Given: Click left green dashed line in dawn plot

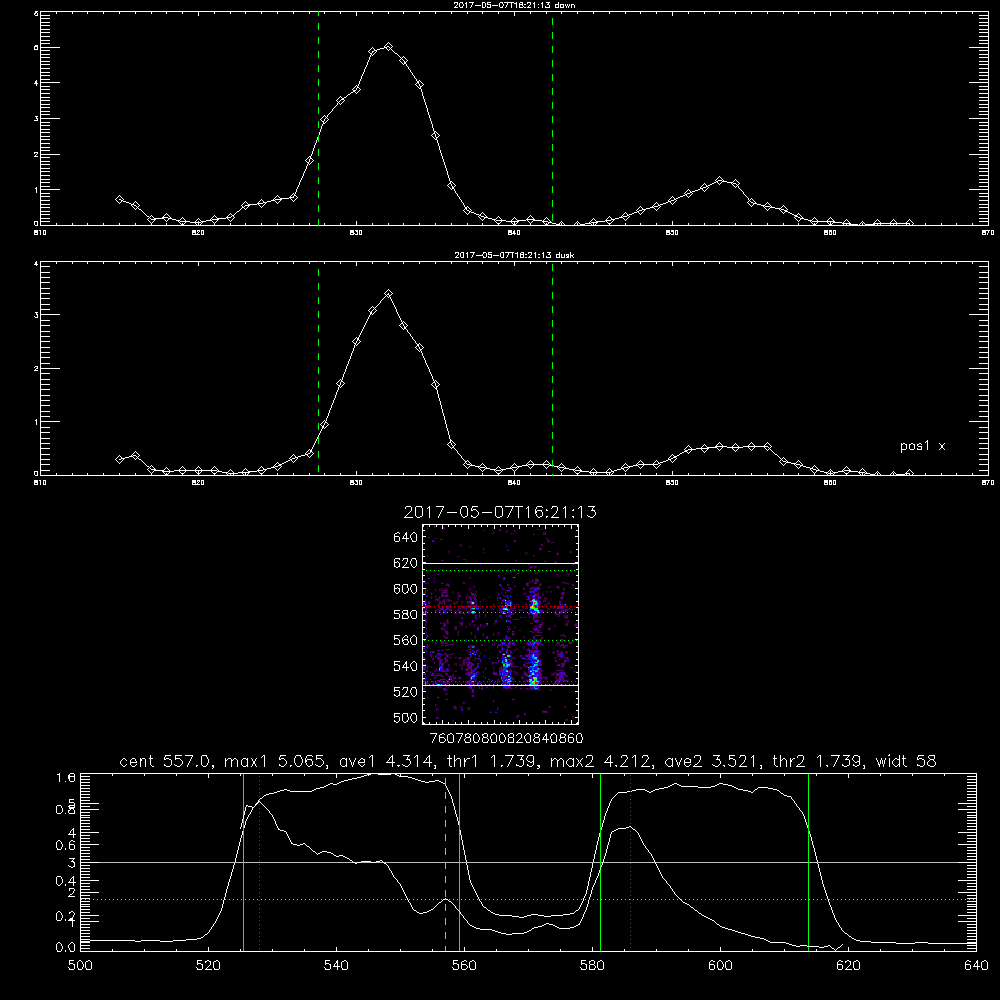Looking at the screenshot, I should coord(318,118).
